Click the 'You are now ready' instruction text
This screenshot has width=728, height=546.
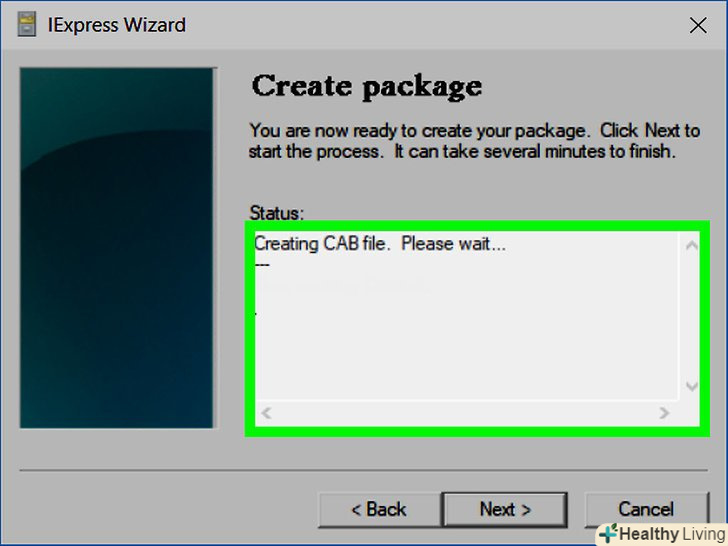point(474,141)
